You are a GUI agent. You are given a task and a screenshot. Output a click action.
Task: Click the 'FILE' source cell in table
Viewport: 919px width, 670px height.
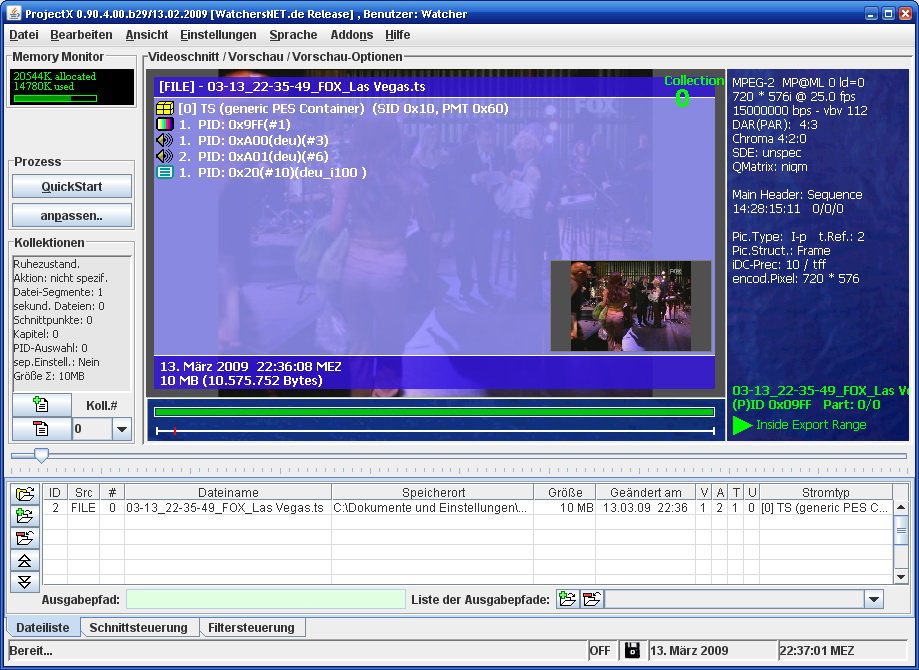(83, 508)
